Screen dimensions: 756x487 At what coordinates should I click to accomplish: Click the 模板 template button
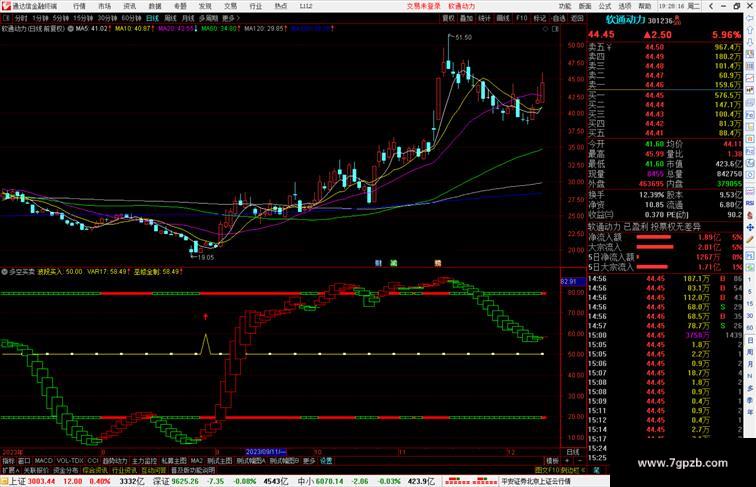(552, 461)
